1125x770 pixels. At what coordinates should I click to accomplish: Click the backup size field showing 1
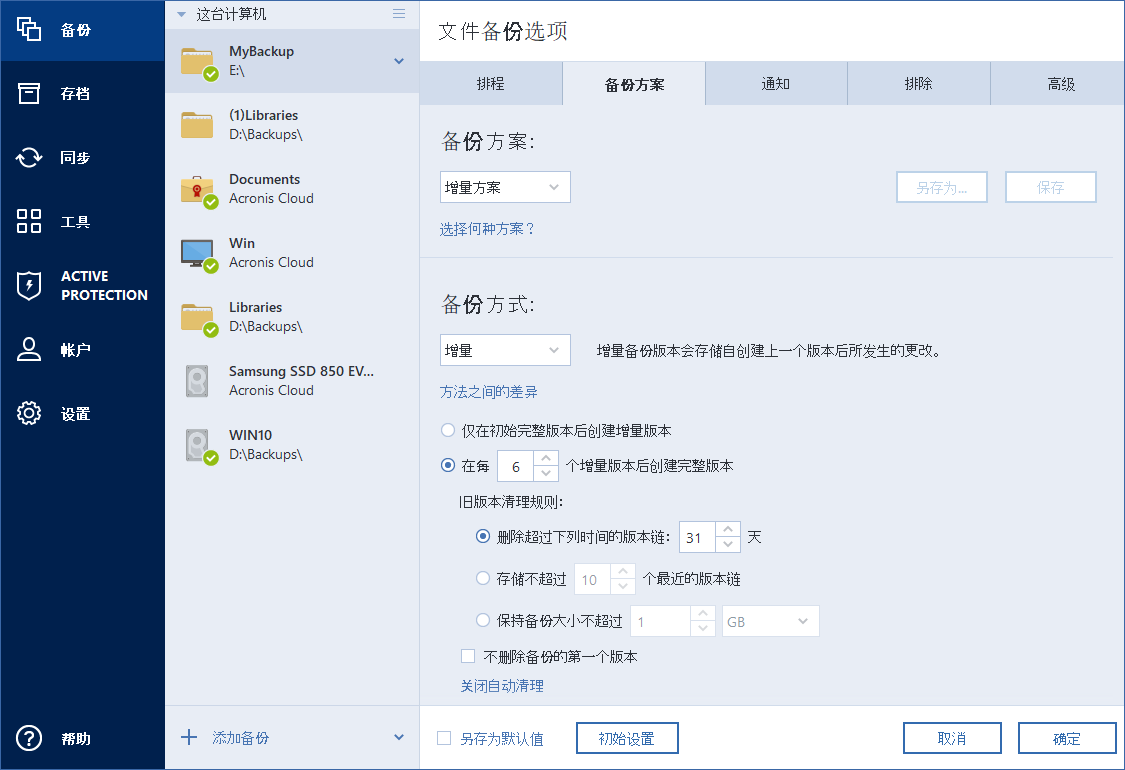[x=661, y=621]
